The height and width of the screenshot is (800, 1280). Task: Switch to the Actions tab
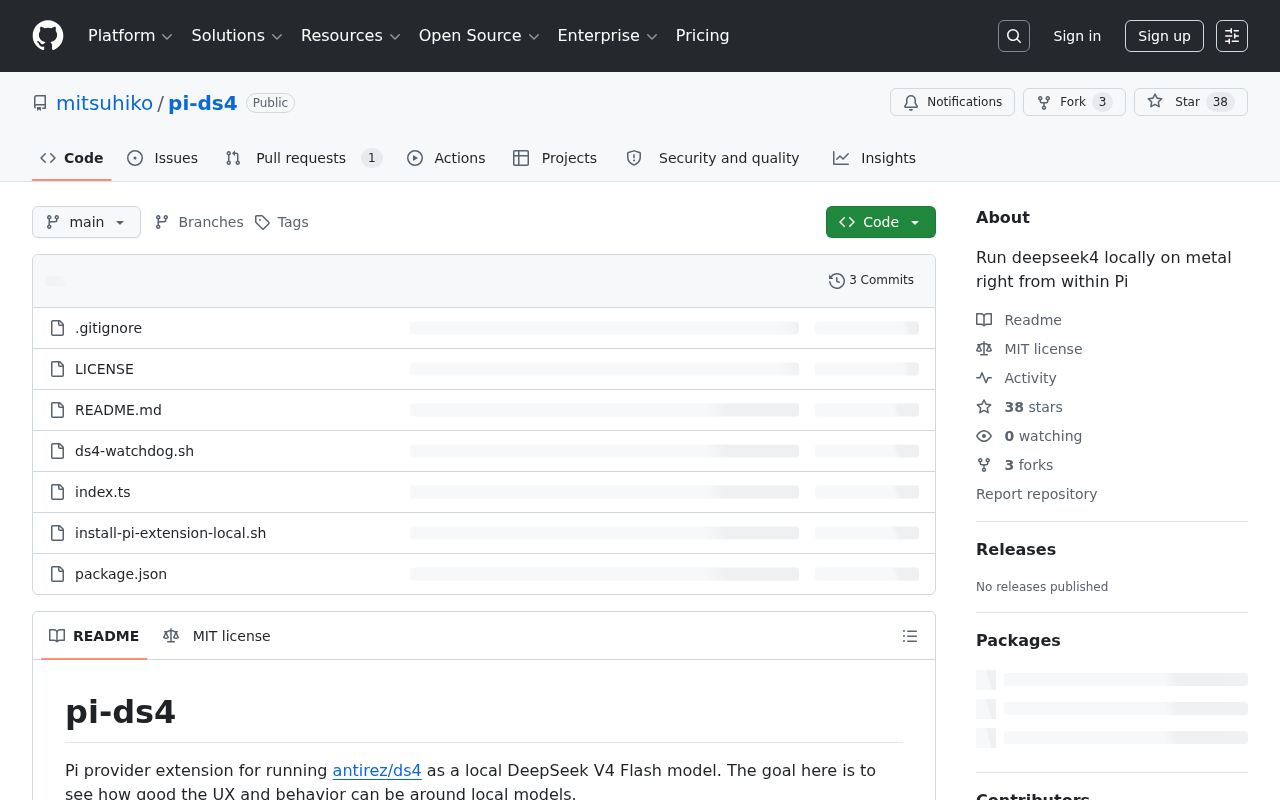[x=446, y=158]
